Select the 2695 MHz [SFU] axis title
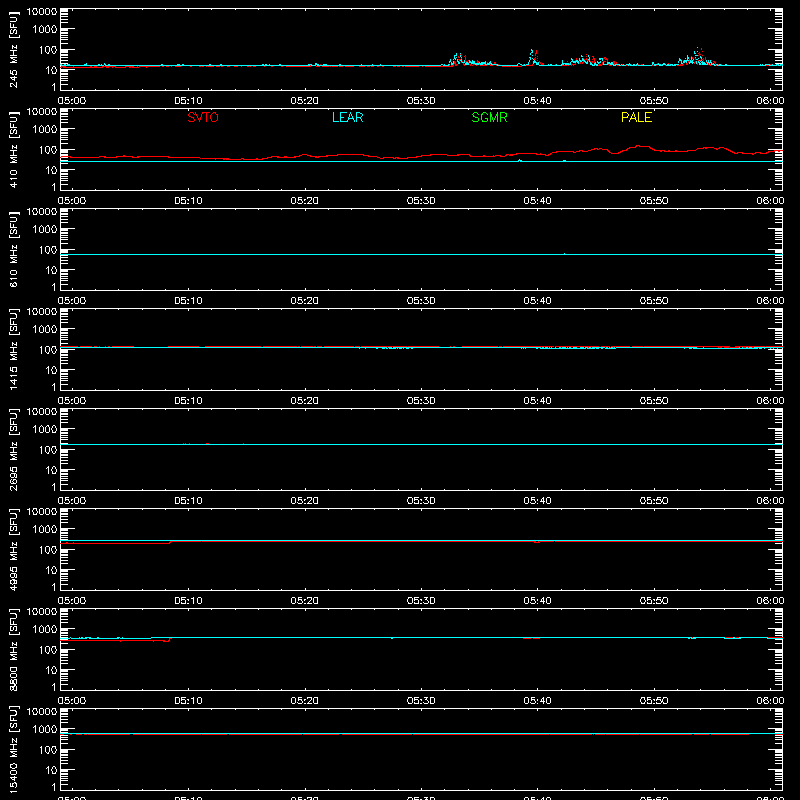This screenshot has width=800, height=800. pos(13,449)
